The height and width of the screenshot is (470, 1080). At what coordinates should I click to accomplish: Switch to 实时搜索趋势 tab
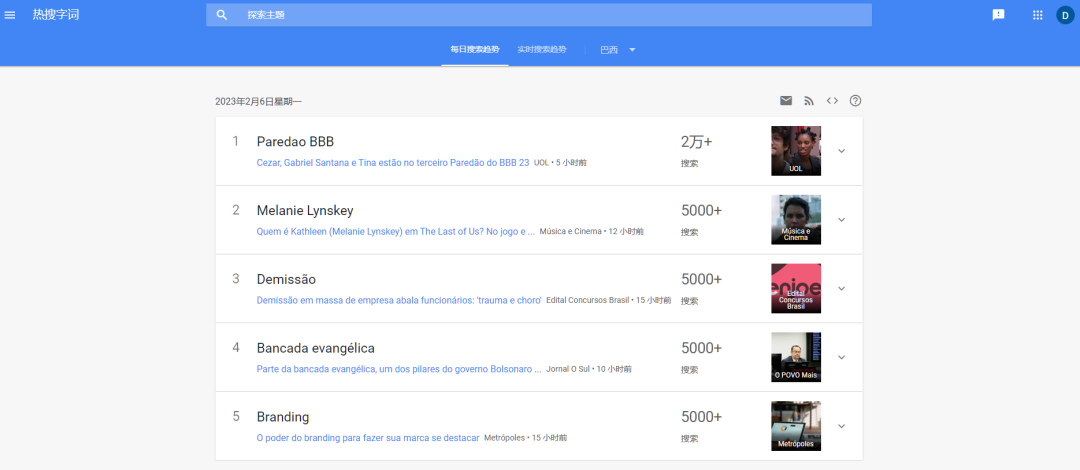(x=542, y=50)
